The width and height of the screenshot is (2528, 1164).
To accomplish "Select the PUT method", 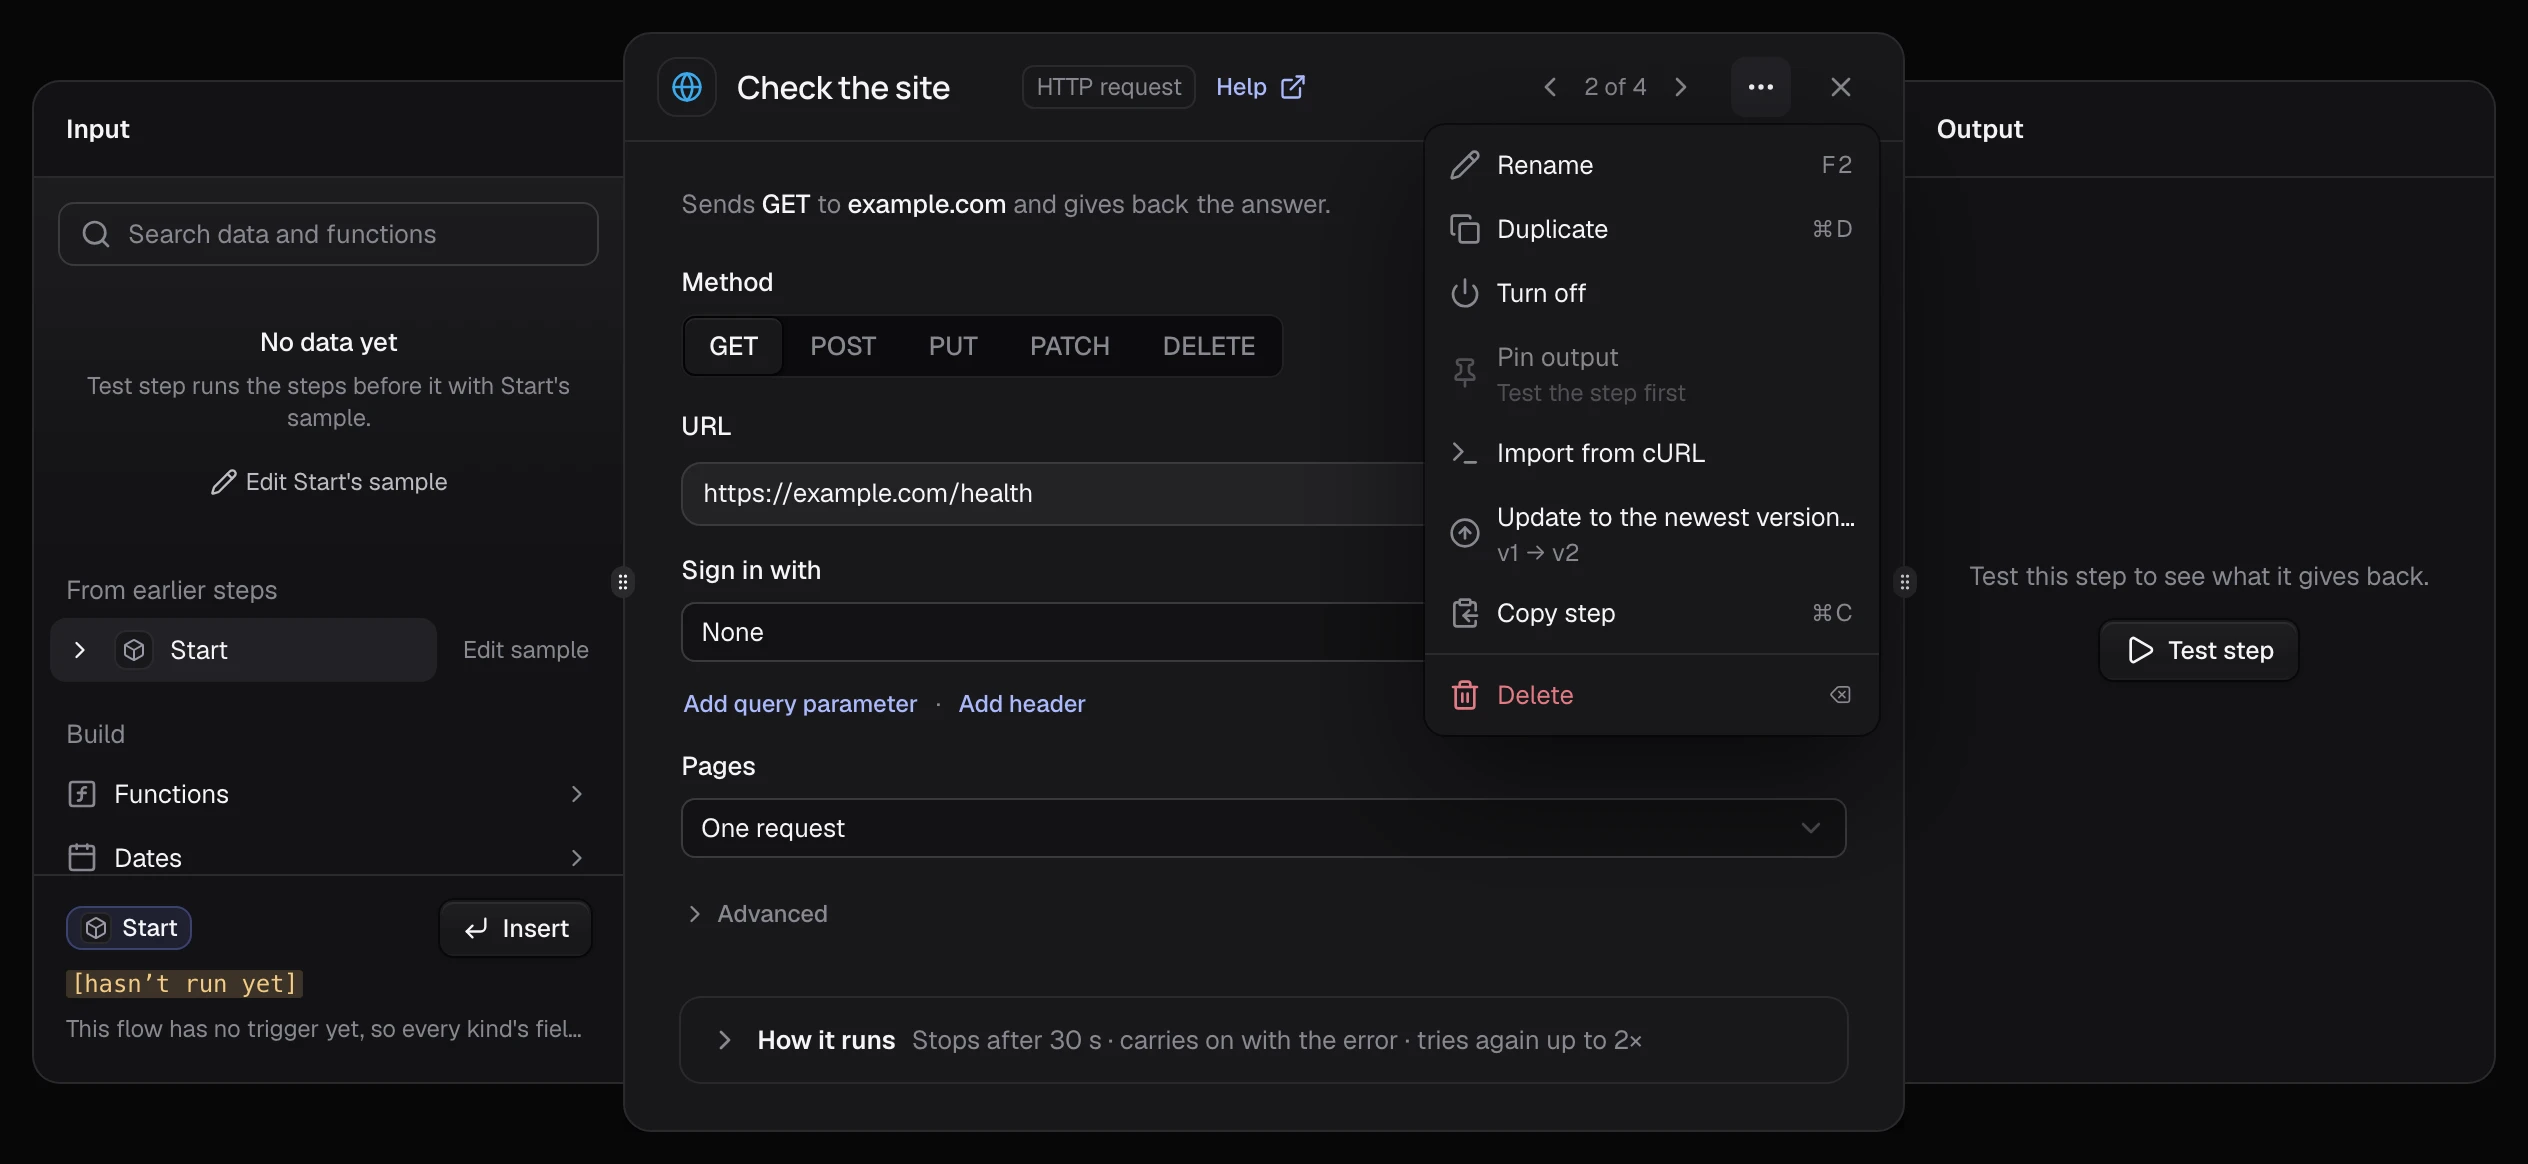I will 953,346.
